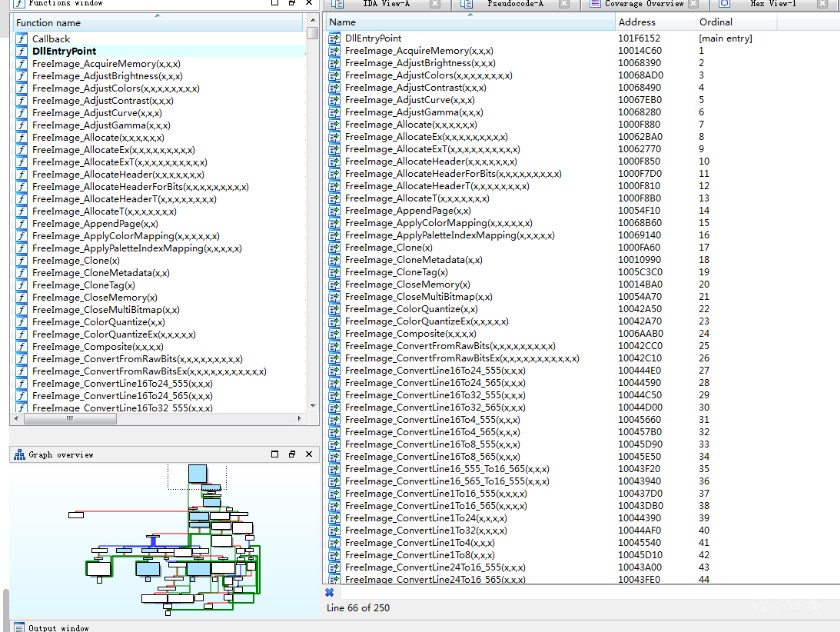Click the address 10068AD0
840x632 pixels.
pos(641,76)
